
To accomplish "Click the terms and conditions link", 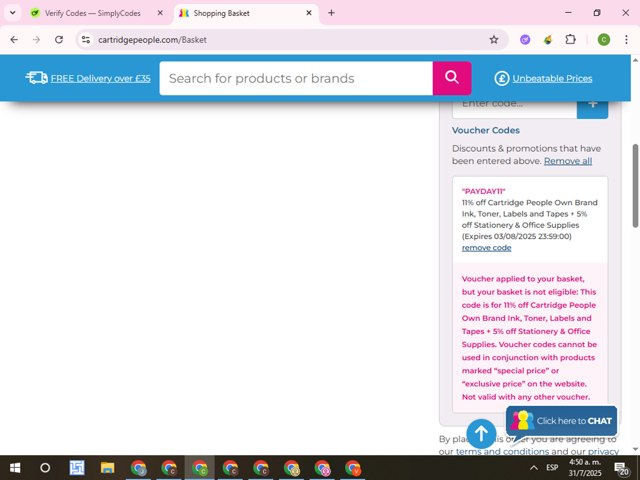I will [502, 451].
